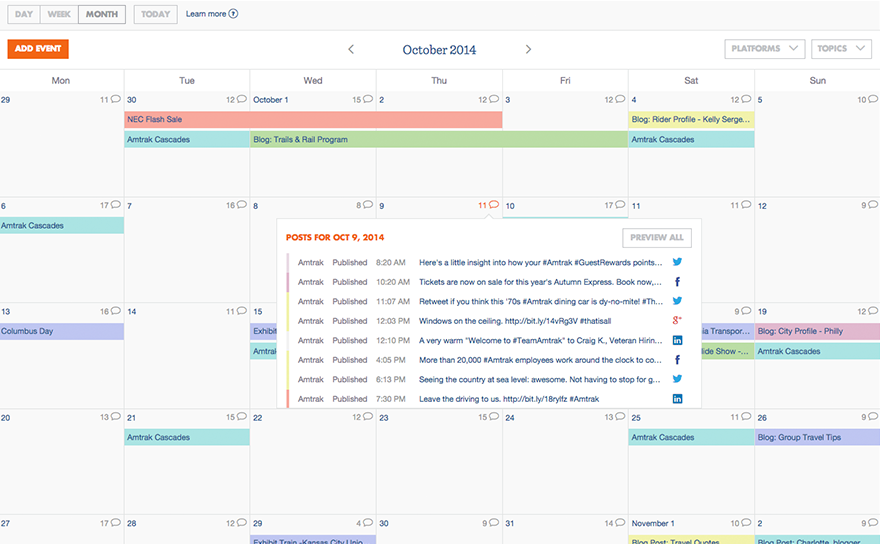
Task: Open the comment bubble for October 10
Action: [620, 205]
